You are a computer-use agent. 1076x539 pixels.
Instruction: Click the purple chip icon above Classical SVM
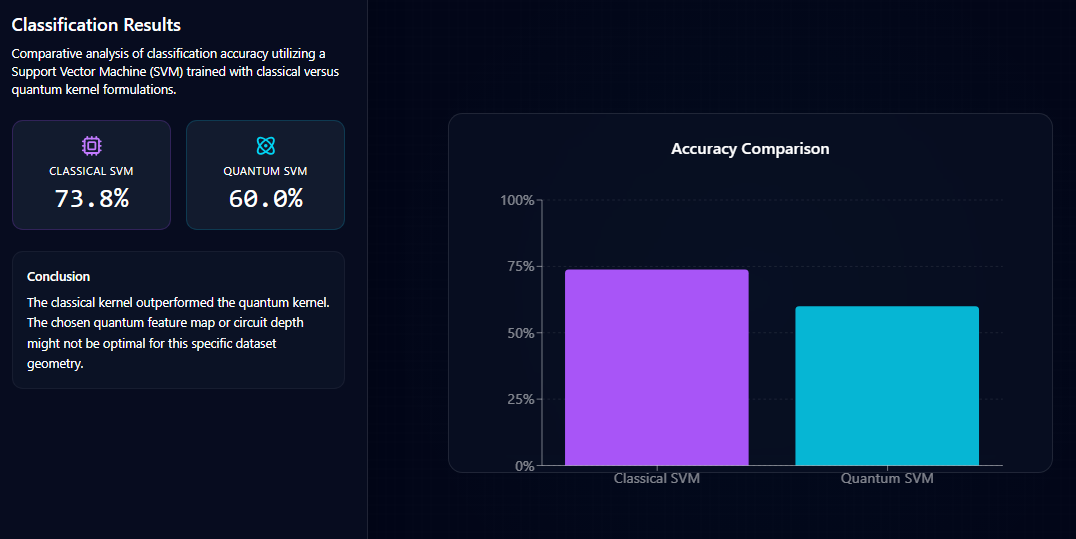tap(91, 146)
